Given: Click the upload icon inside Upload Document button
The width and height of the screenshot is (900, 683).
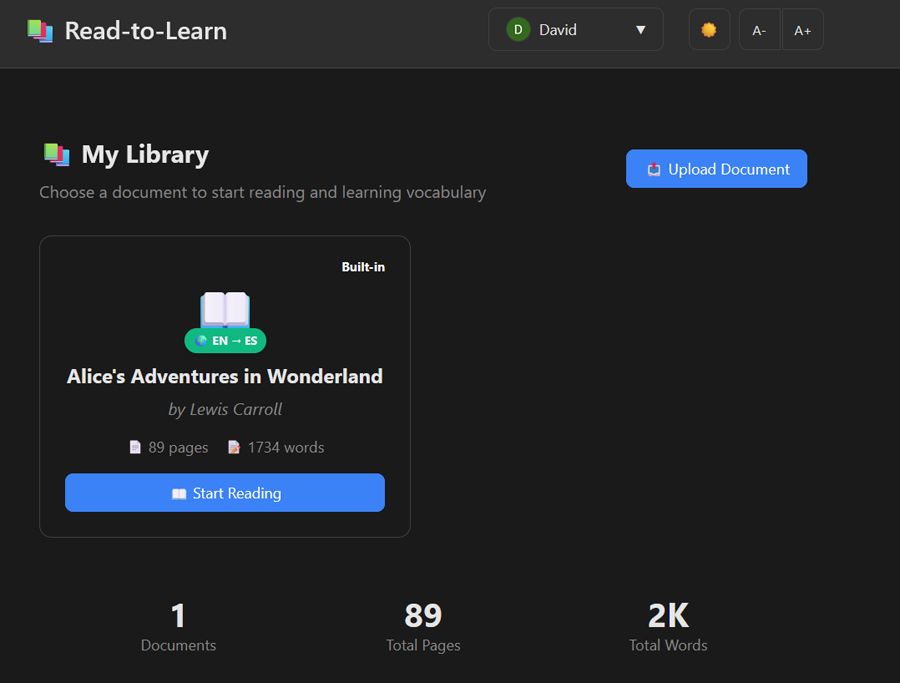Looking at the screenshot, I should pyautogui.click(x=655, y=168).
